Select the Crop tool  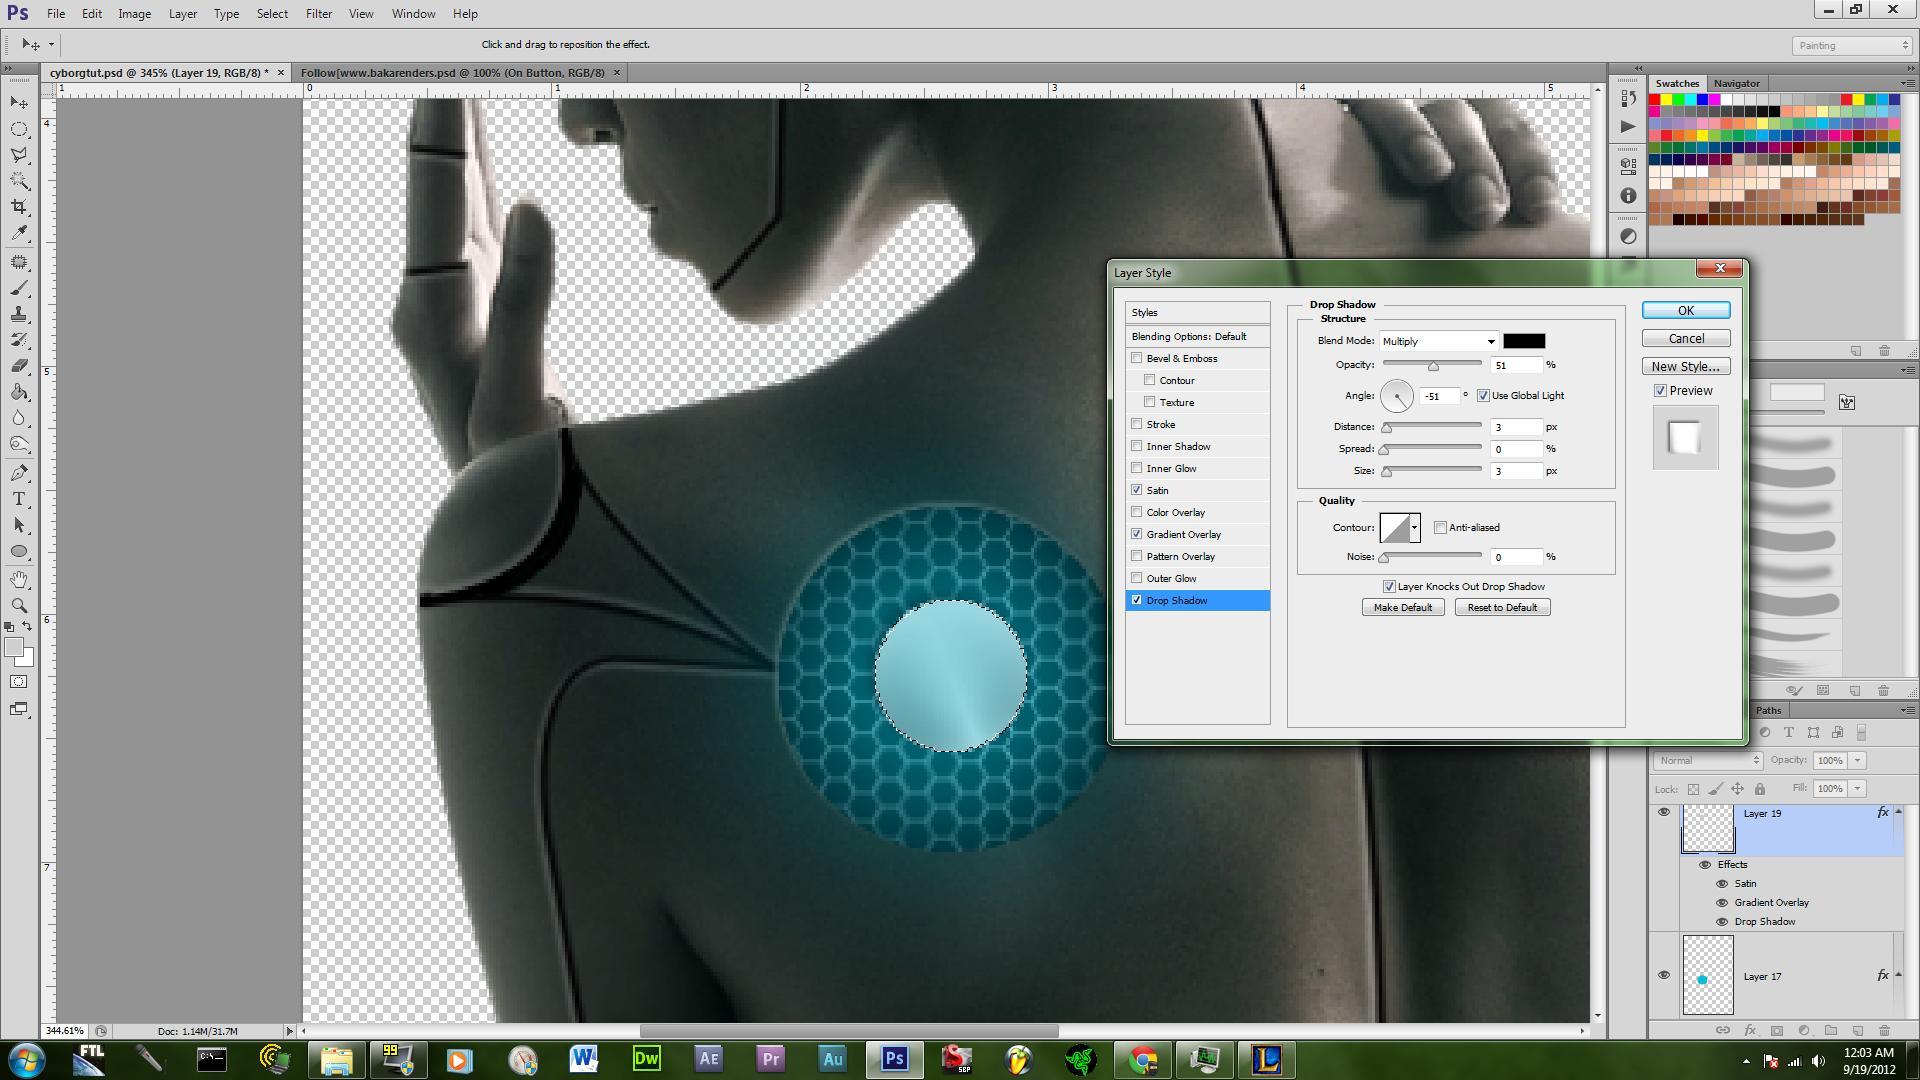[19, 207]
